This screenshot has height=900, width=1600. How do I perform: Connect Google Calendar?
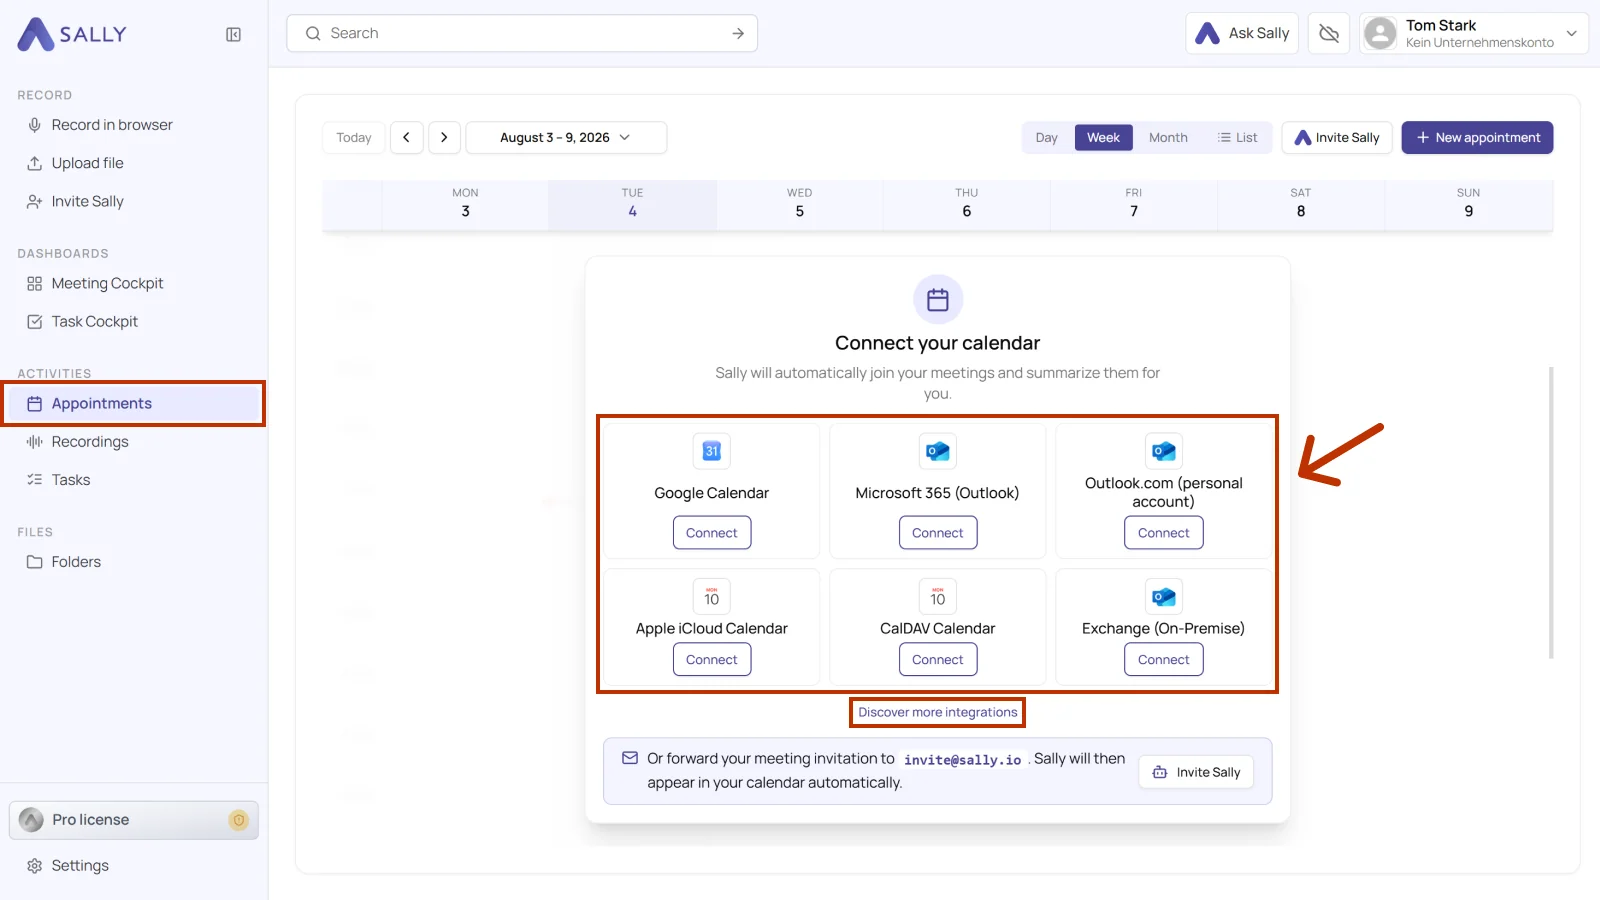(712, 533)
